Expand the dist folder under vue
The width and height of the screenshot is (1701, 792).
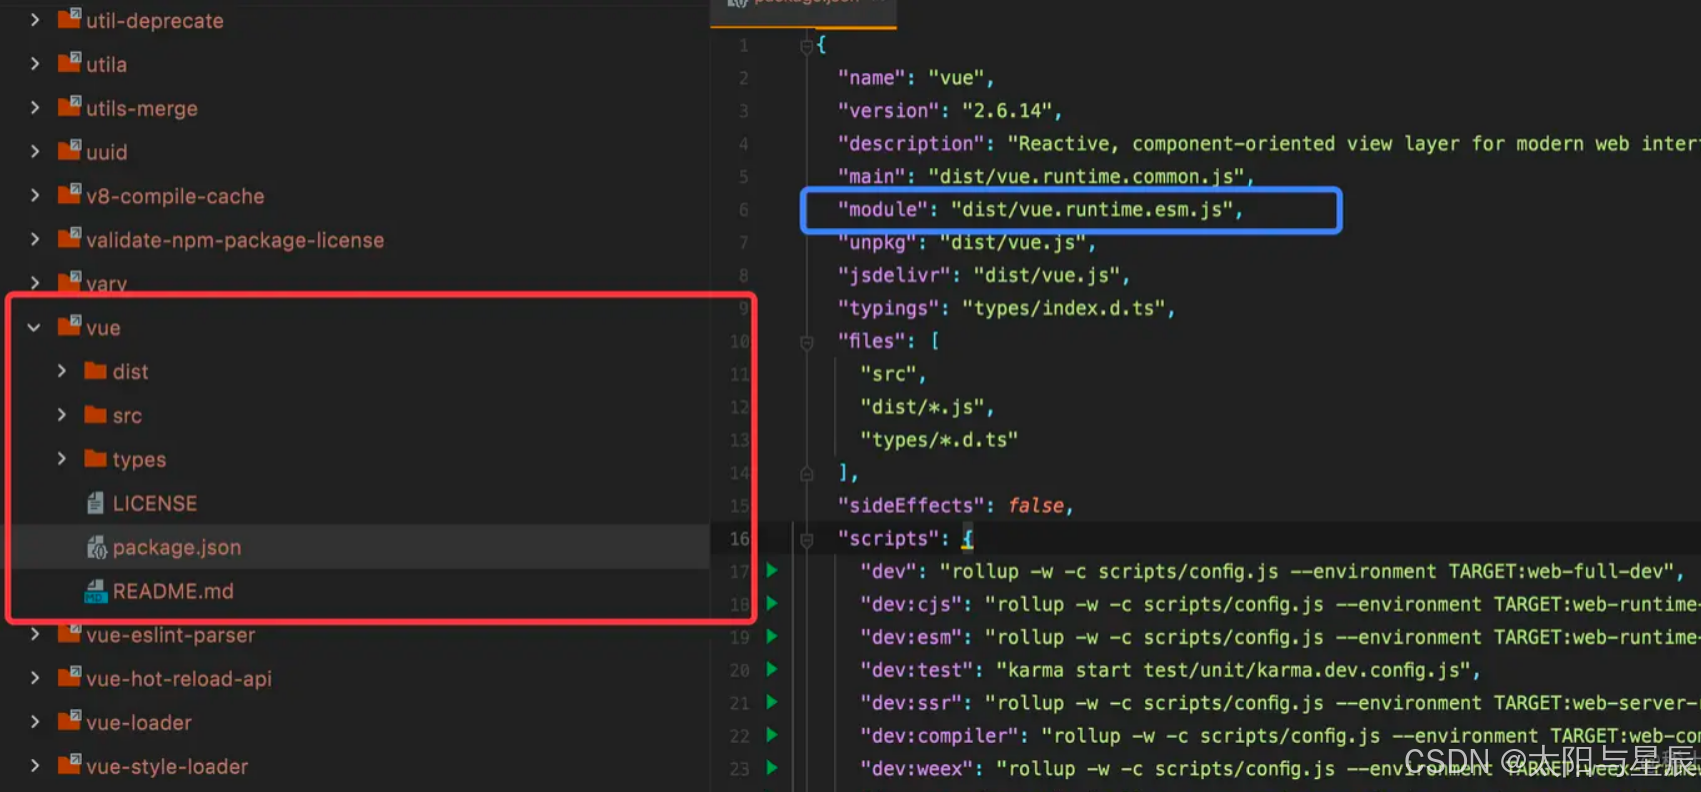point(62,371)
